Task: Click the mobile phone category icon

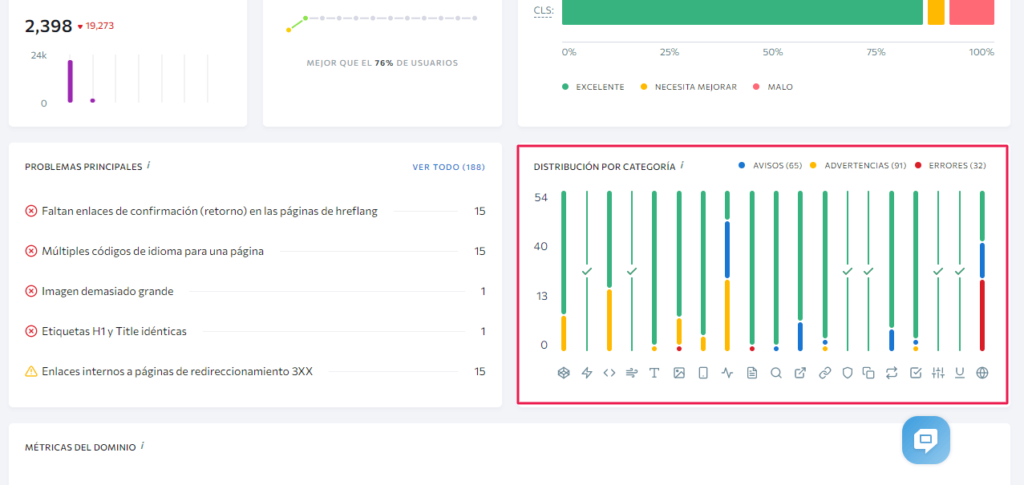Action: pos(703,373)
